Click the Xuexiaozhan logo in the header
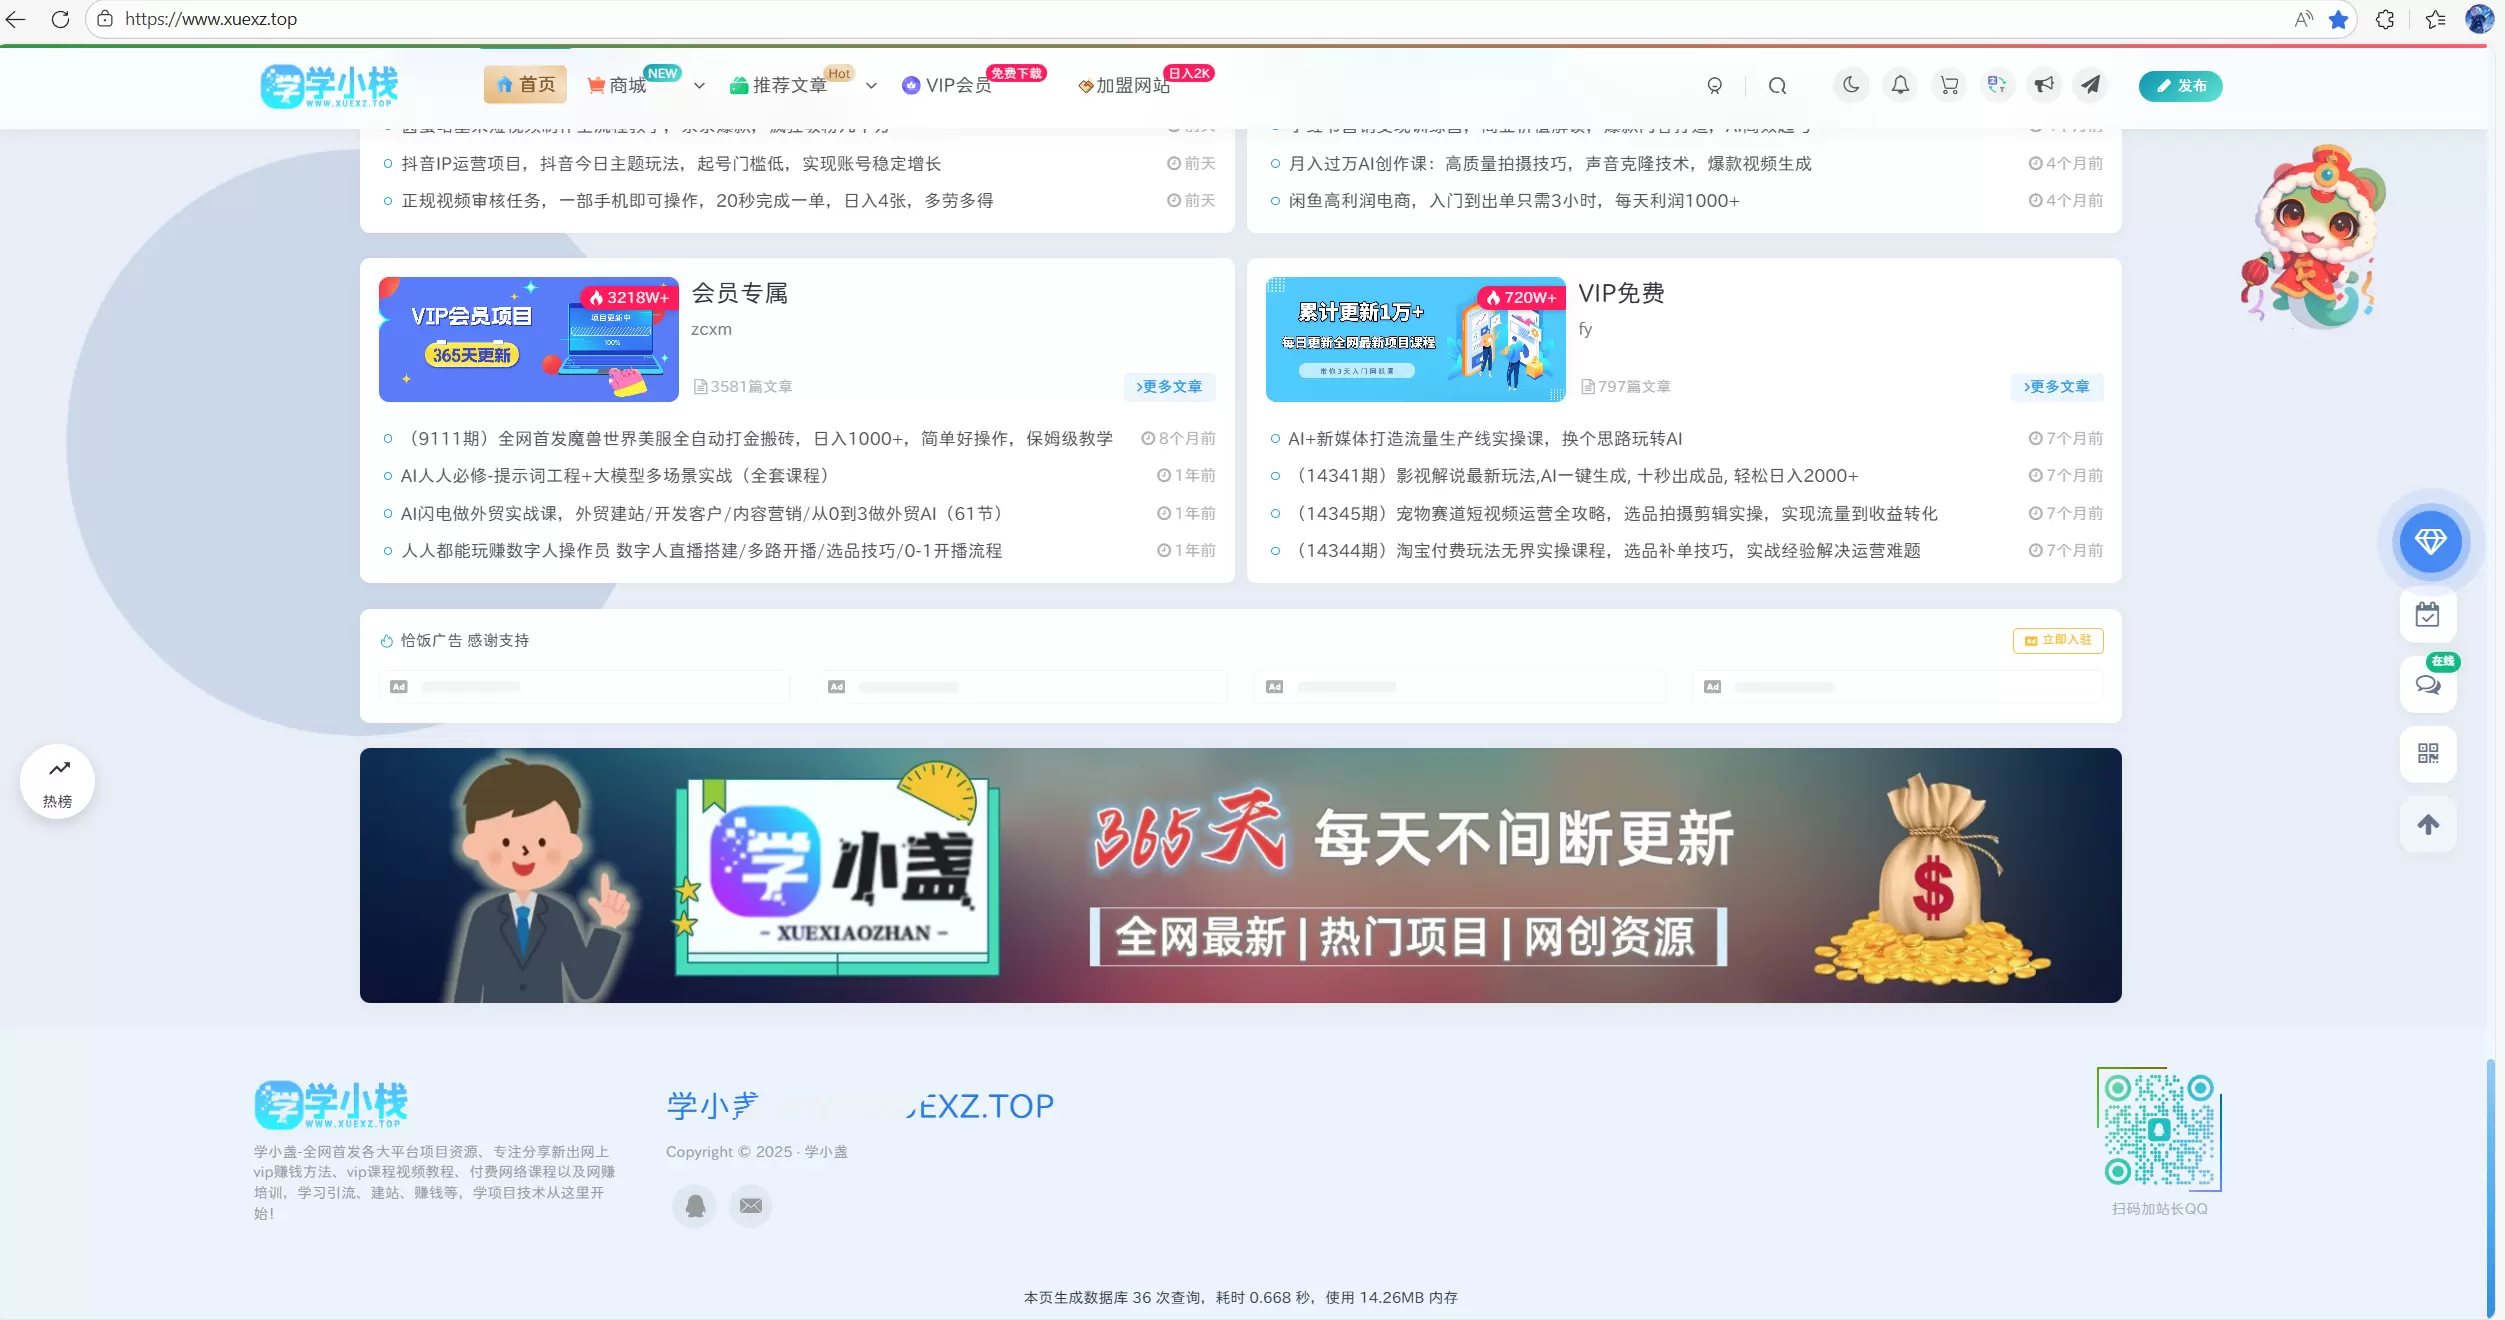 pyautogui.click(x=329, y=86)
